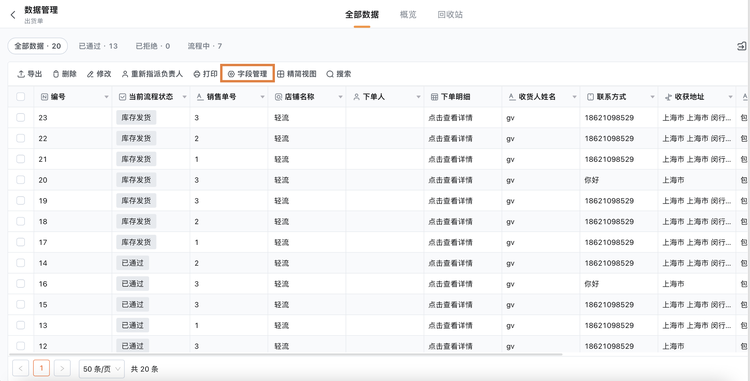This screenshot has height=381, width=750.
Task: Open the 店铺名称 column dropdown arrow
Action: tap(340, 97)
